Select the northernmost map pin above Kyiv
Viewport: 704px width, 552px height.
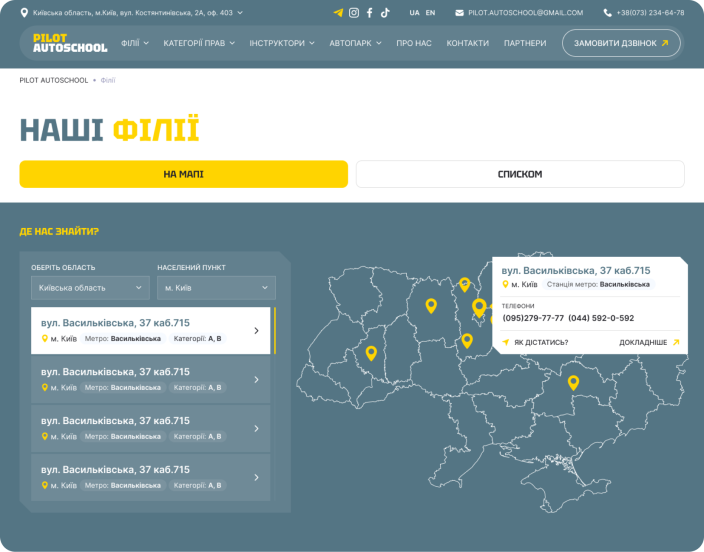pos(465,285)
